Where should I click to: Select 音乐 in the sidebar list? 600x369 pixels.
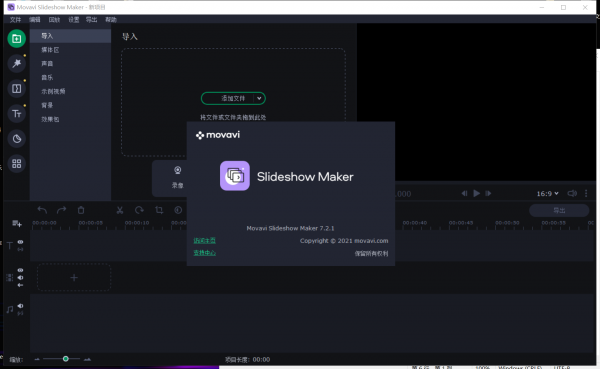[70, 78]
